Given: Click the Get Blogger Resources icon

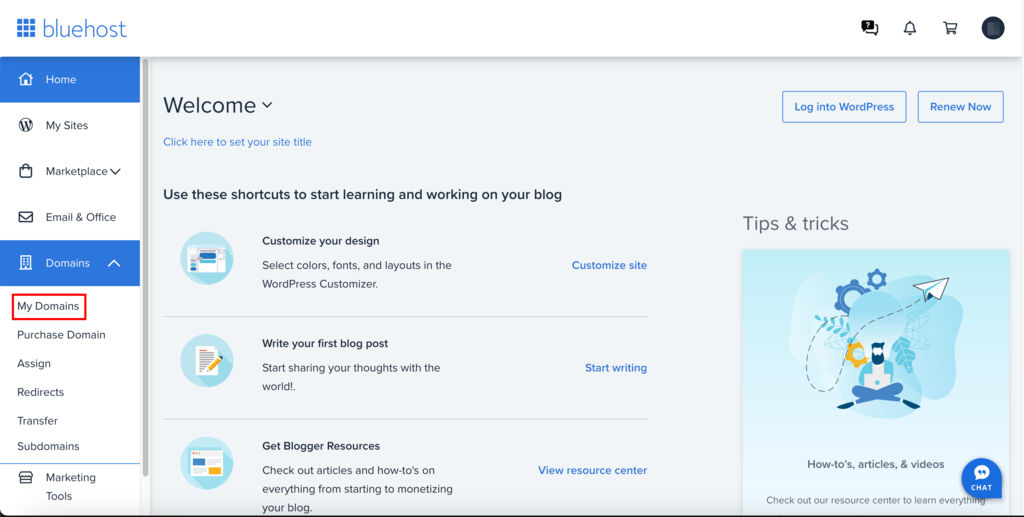Looking at the screenshot, I should click(207, 463).
